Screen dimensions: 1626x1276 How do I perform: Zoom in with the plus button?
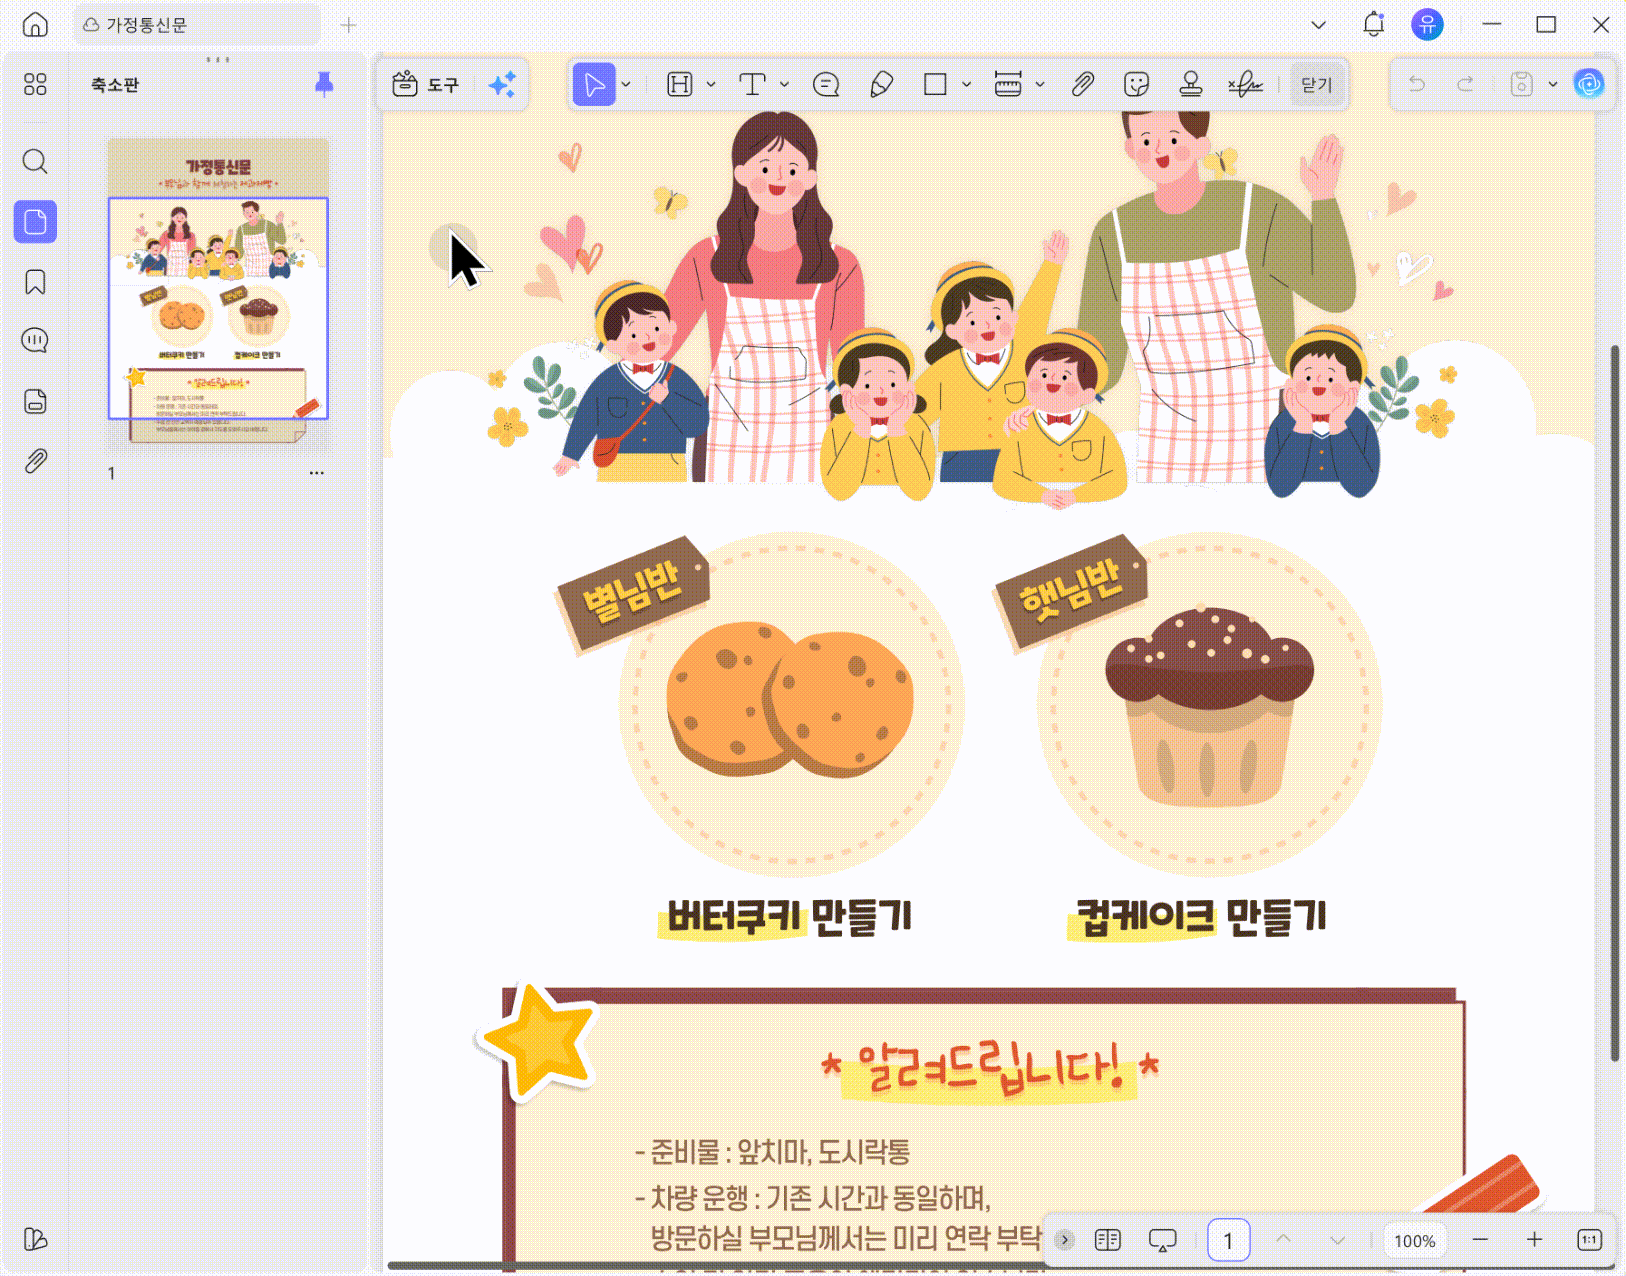[1535, 1240]
